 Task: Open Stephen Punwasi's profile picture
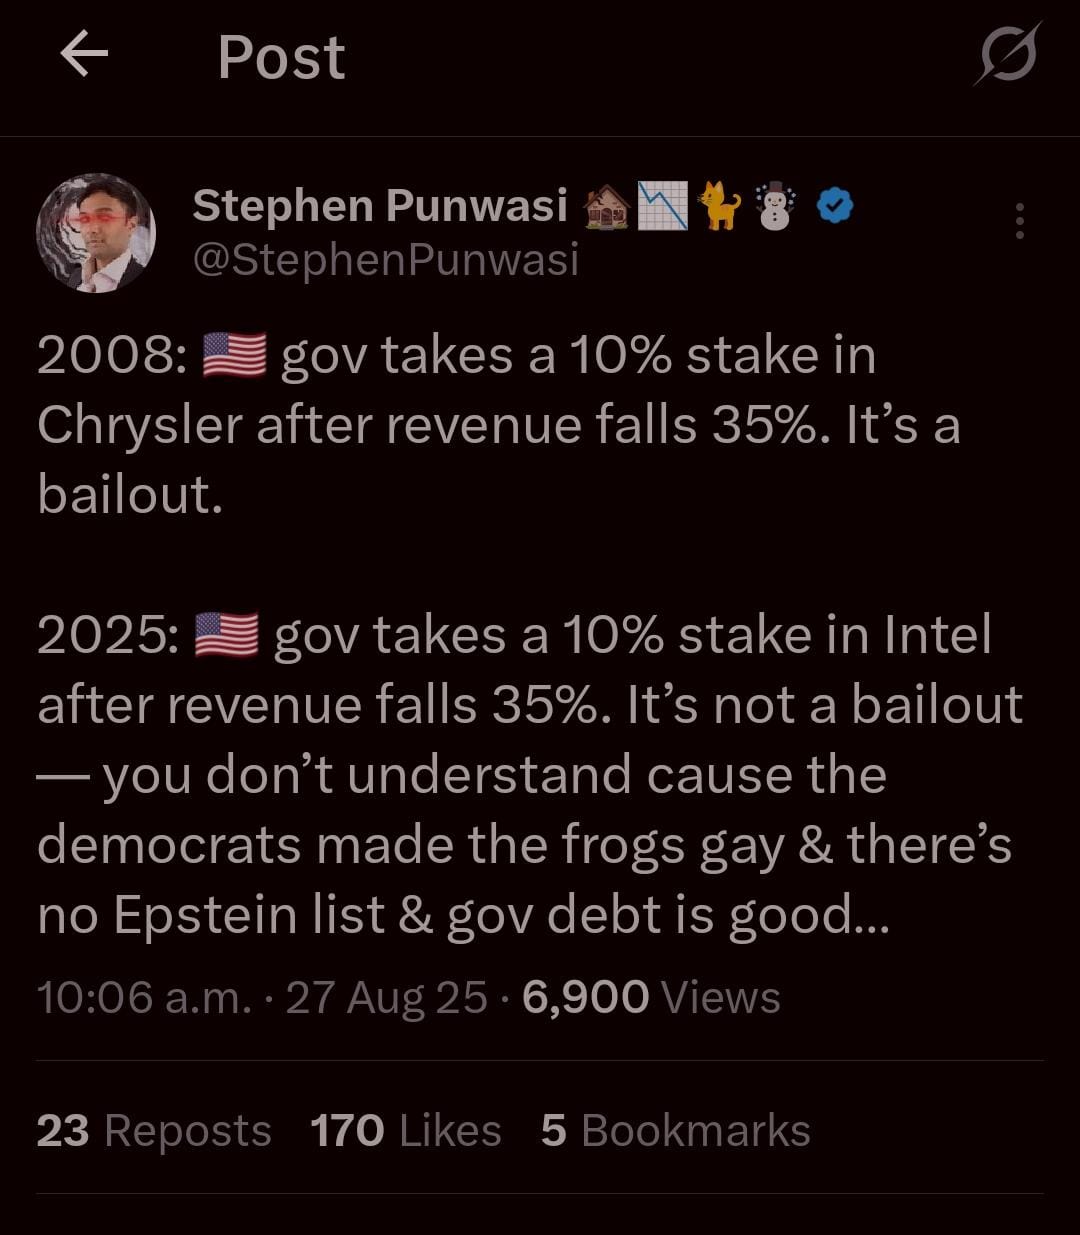[96, 233]
